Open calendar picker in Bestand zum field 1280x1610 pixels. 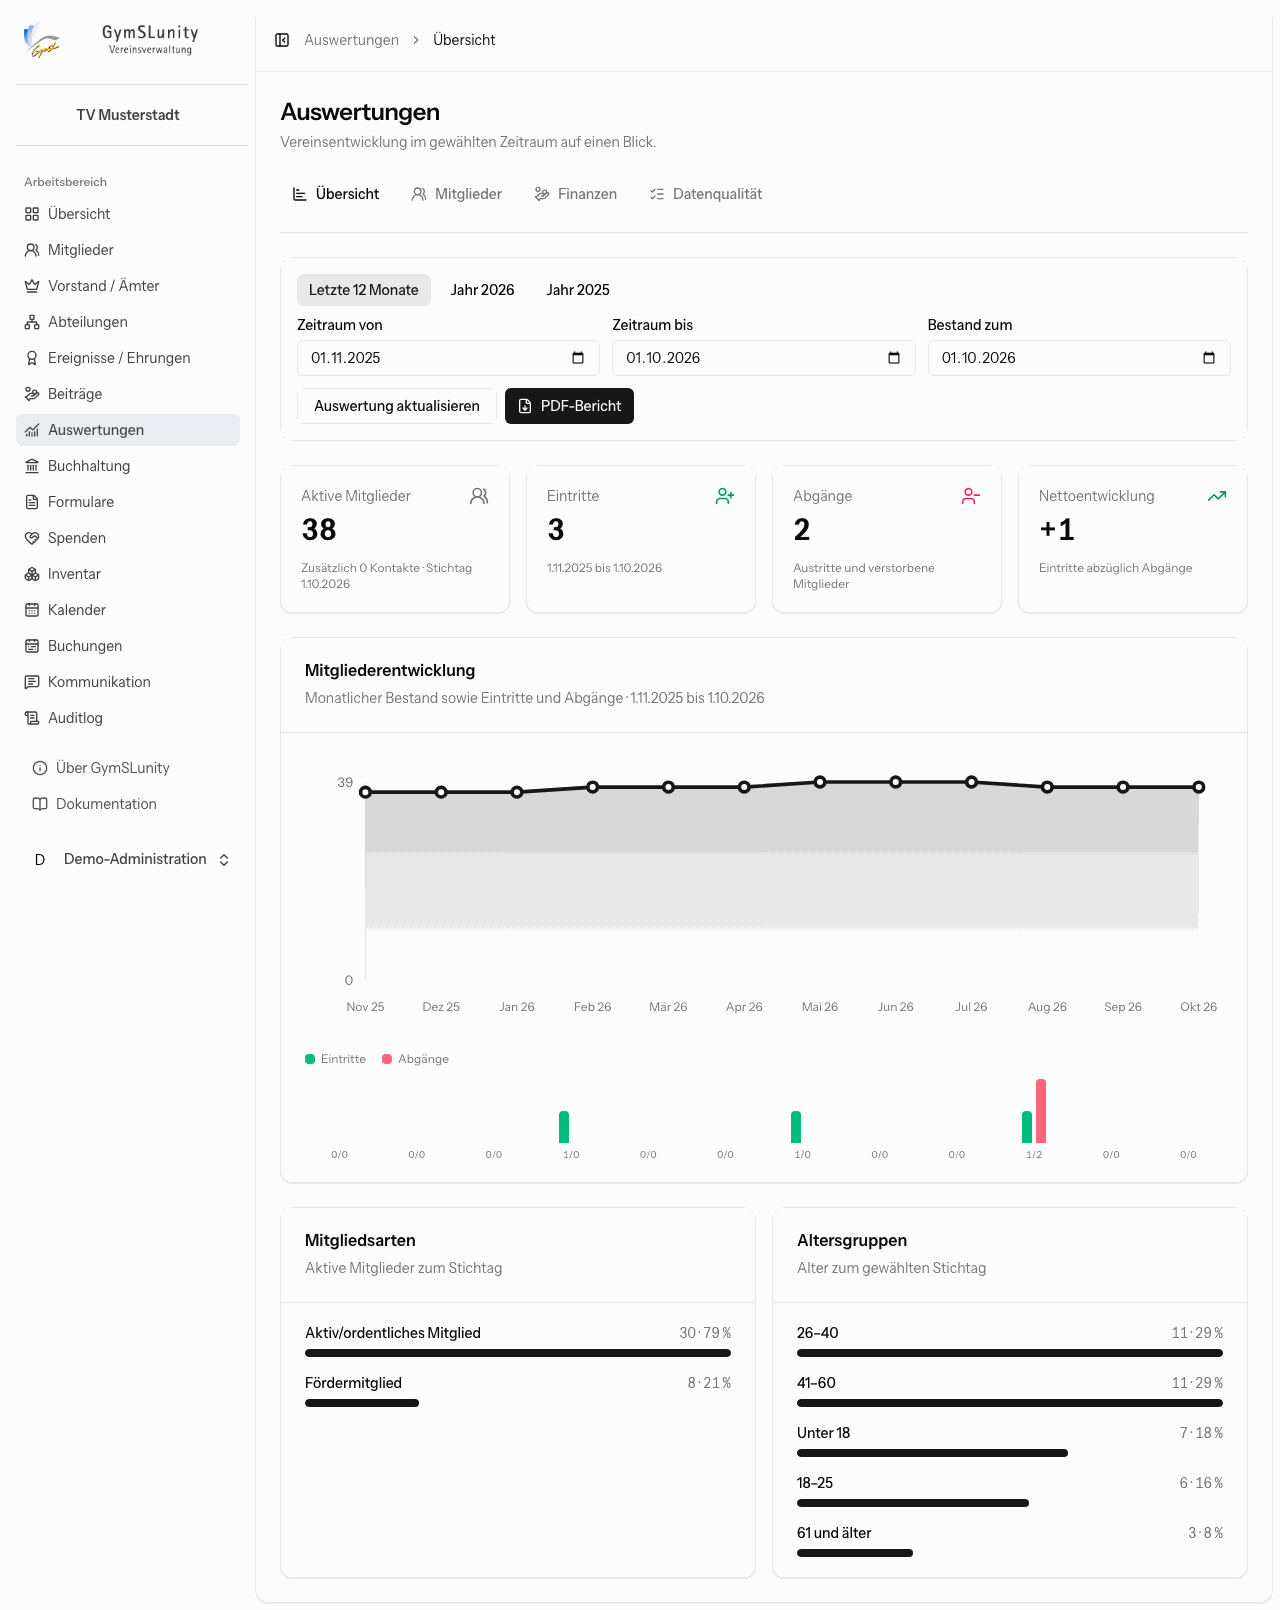point(1209,358)
